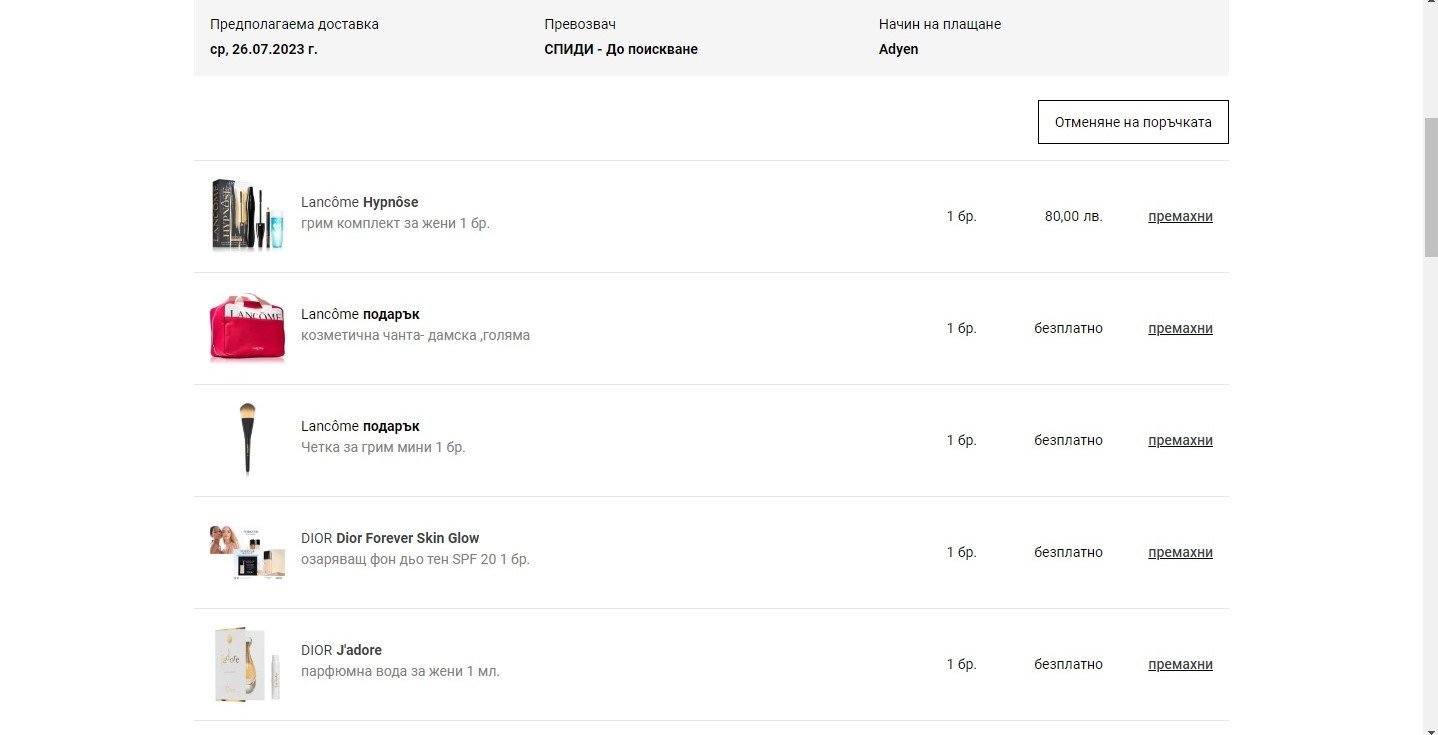
Task: Remove the Dior Forever Skin Glow item
Action: pyautogui.click(x=1180, y=552)
